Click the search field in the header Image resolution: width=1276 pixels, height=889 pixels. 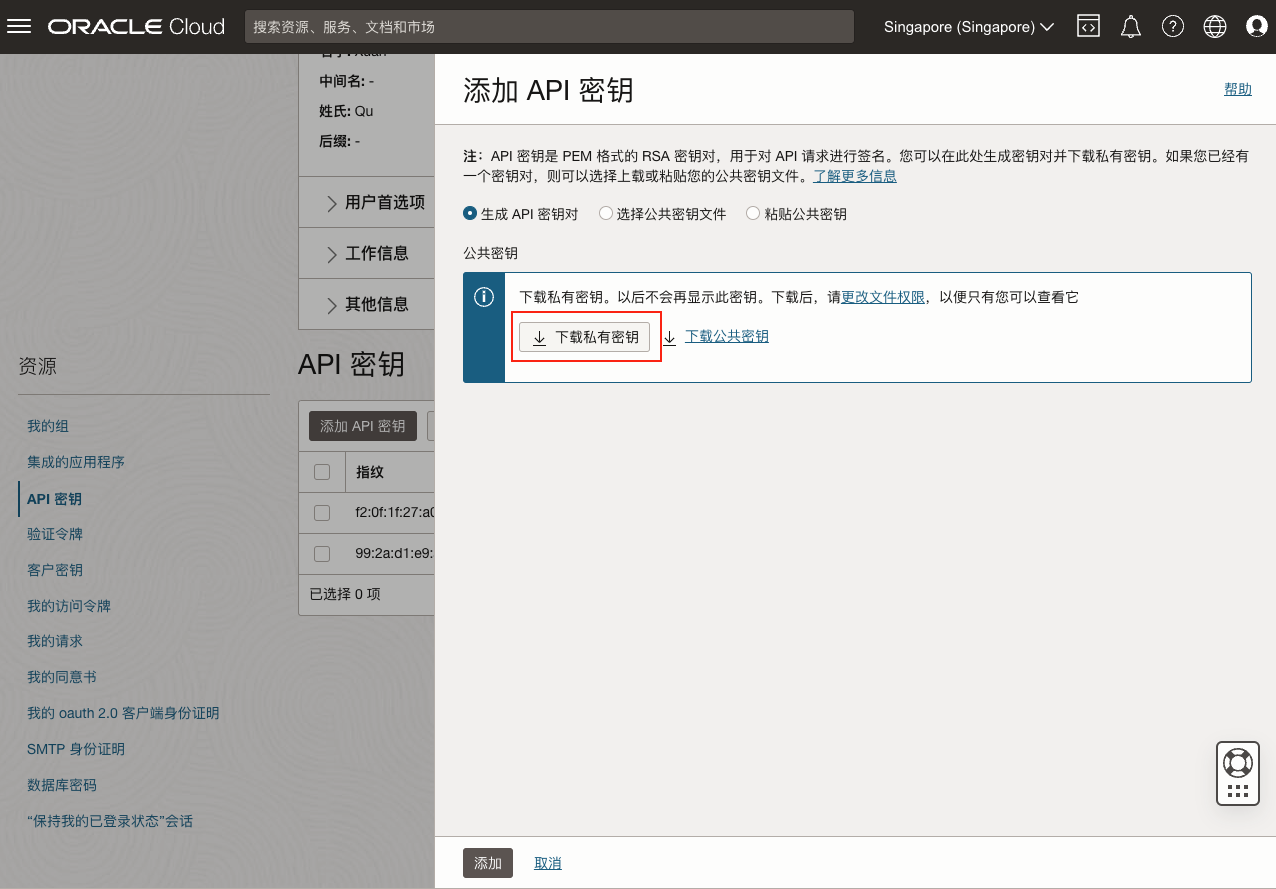click(x=549, y=27)
